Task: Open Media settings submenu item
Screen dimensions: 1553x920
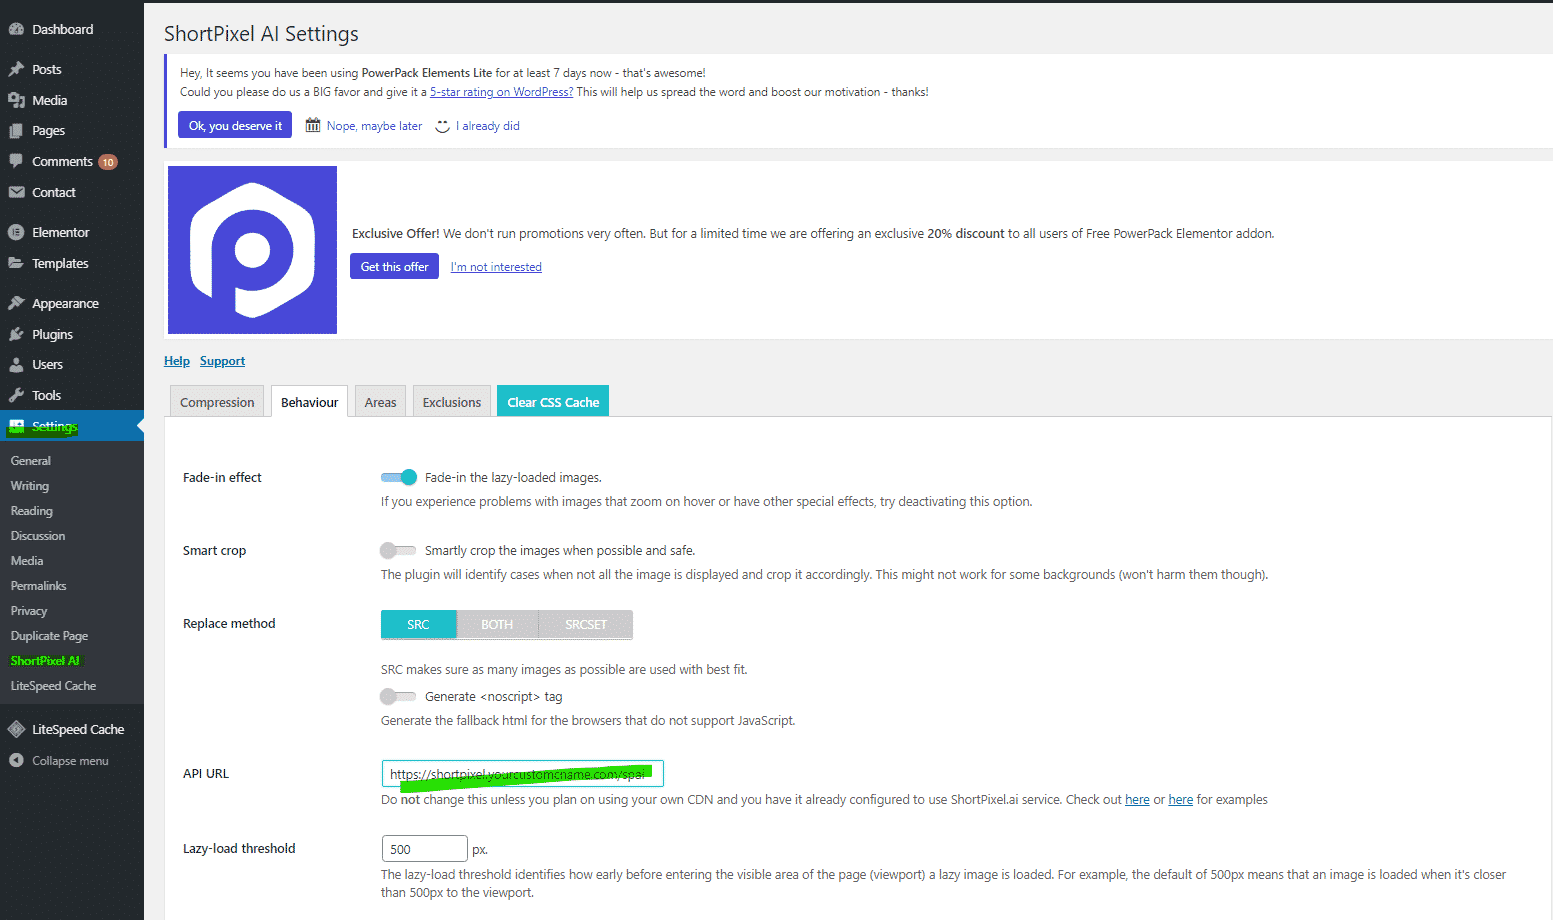Action: pos(27,561)
